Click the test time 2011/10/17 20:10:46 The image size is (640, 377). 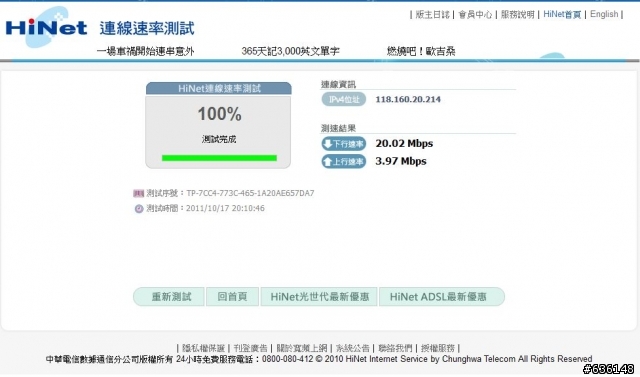[x=225, y=208]
